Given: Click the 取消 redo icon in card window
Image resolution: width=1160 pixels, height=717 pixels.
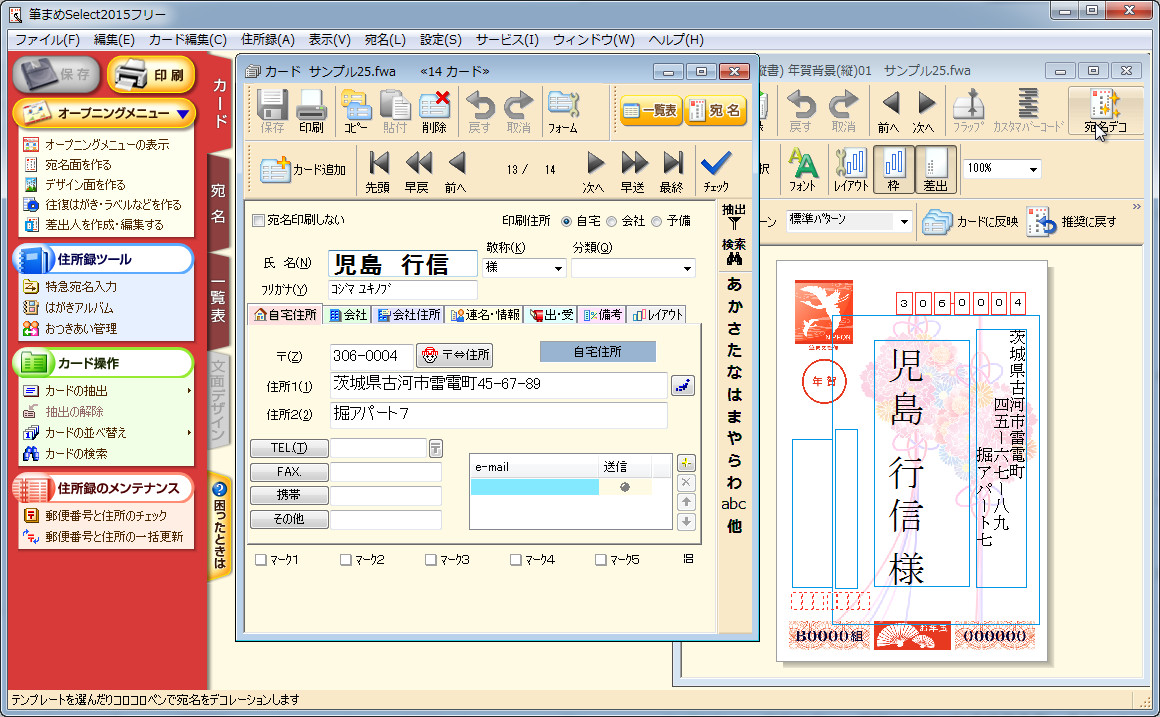Looking at the screenshot, I should (519, 111).
